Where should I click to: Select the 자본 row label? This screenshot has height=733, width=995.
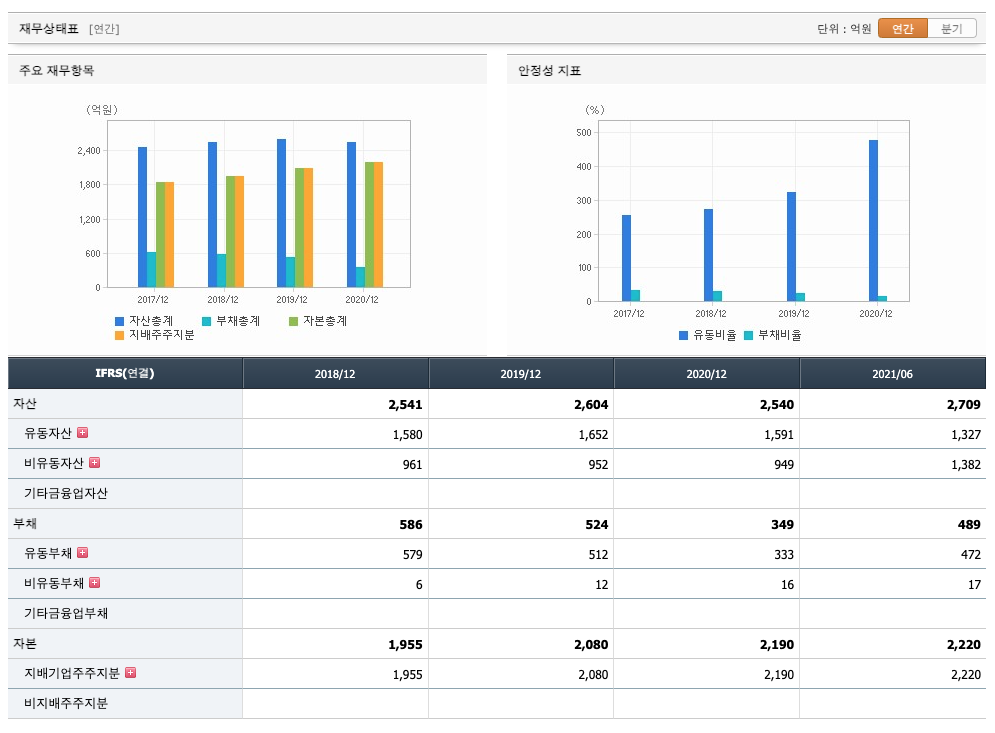pyautogui.click(x=25, y=644)
